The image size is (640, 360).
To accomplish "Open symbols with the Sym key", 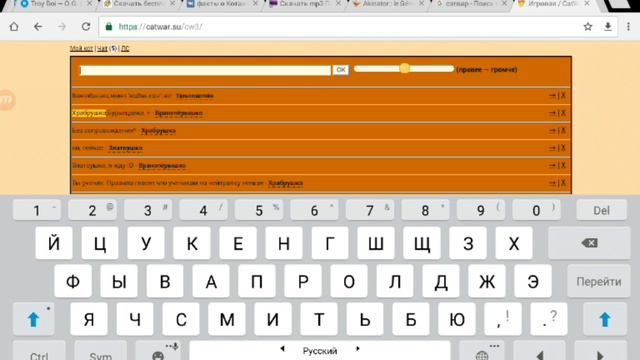I will pyautogui.click(x=100, y=351).
